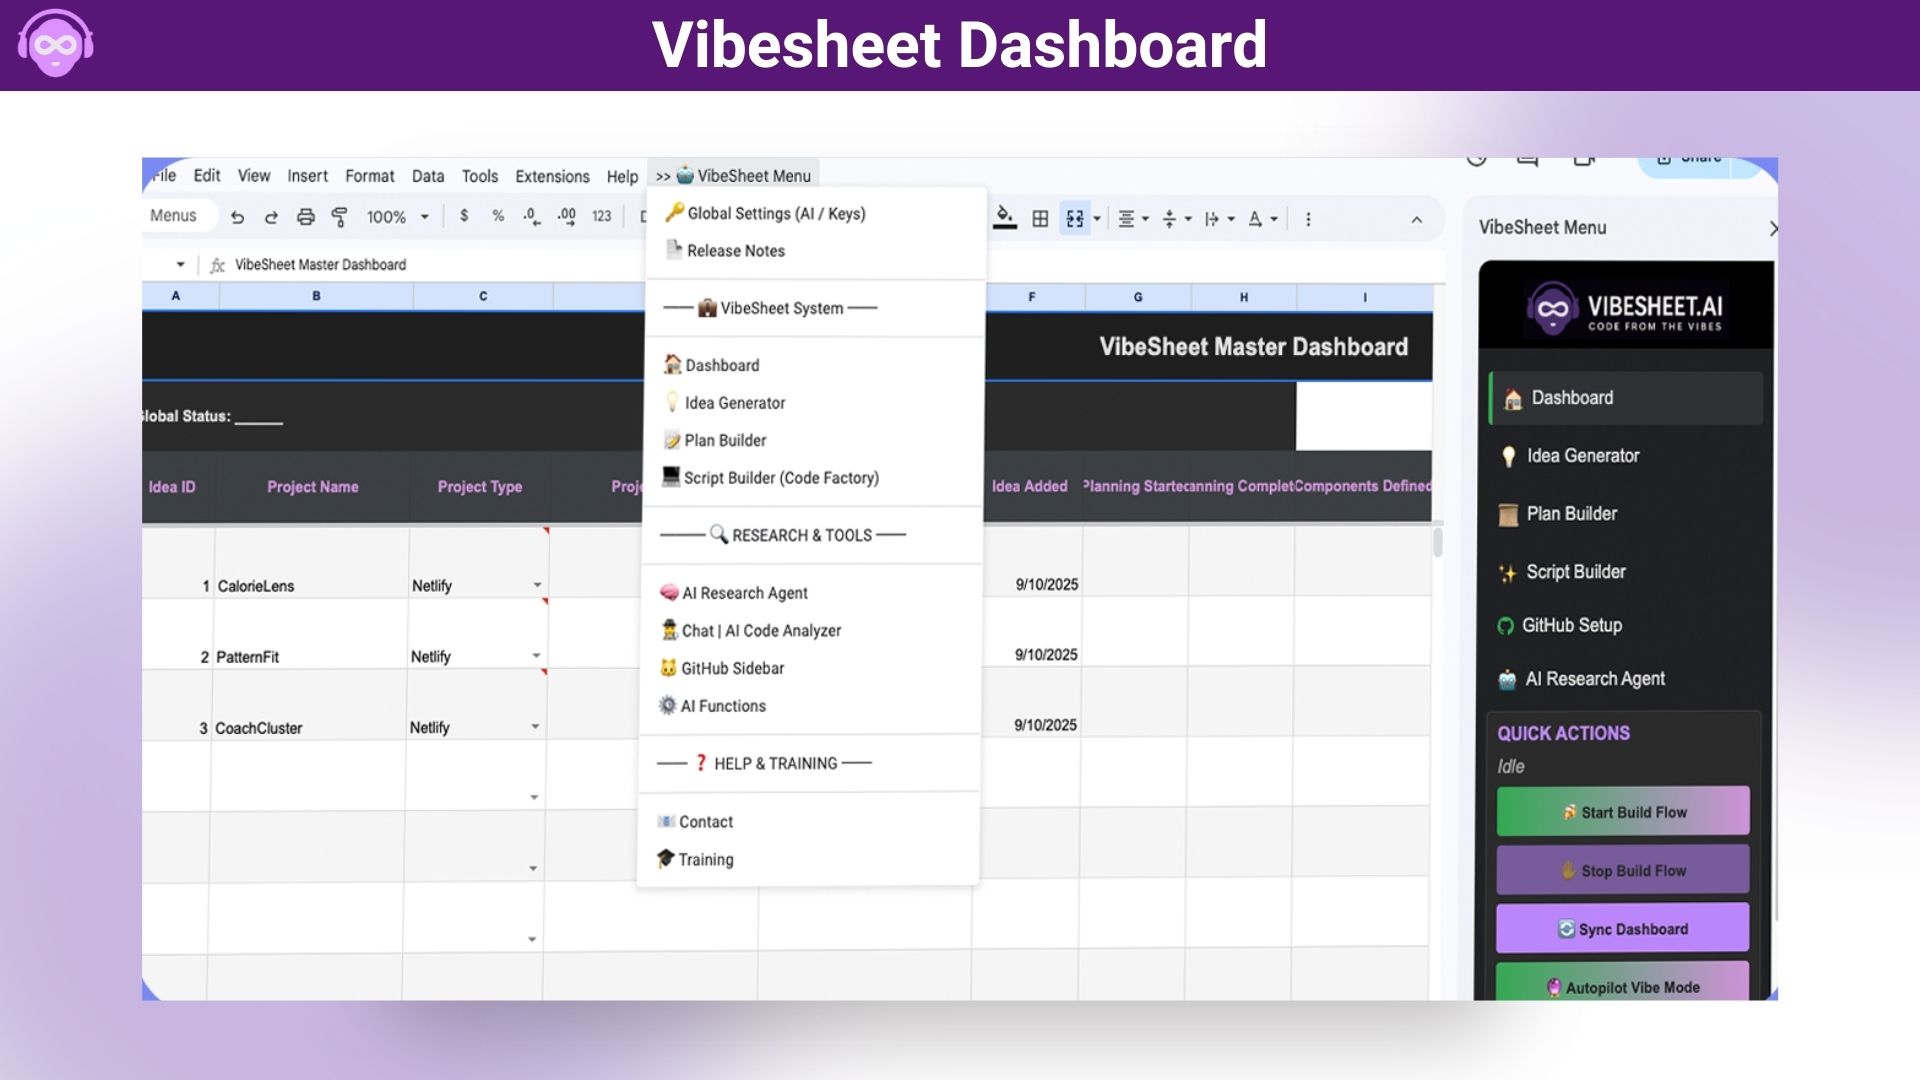1920x1080 pixels.
Task: Select Script Builder (Code Factory) menu entry
Action: coord(780,478)
